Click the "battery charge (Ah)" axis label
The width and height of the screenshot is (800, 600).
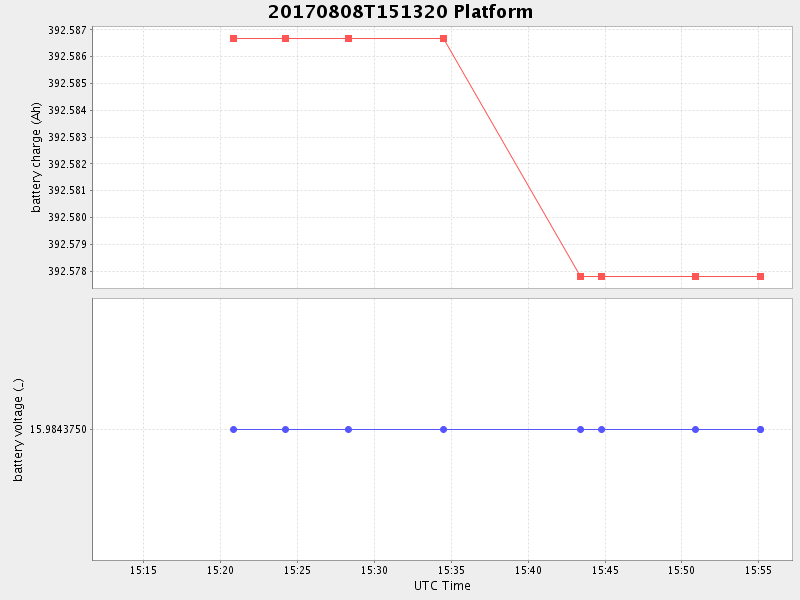coord(37,157)
